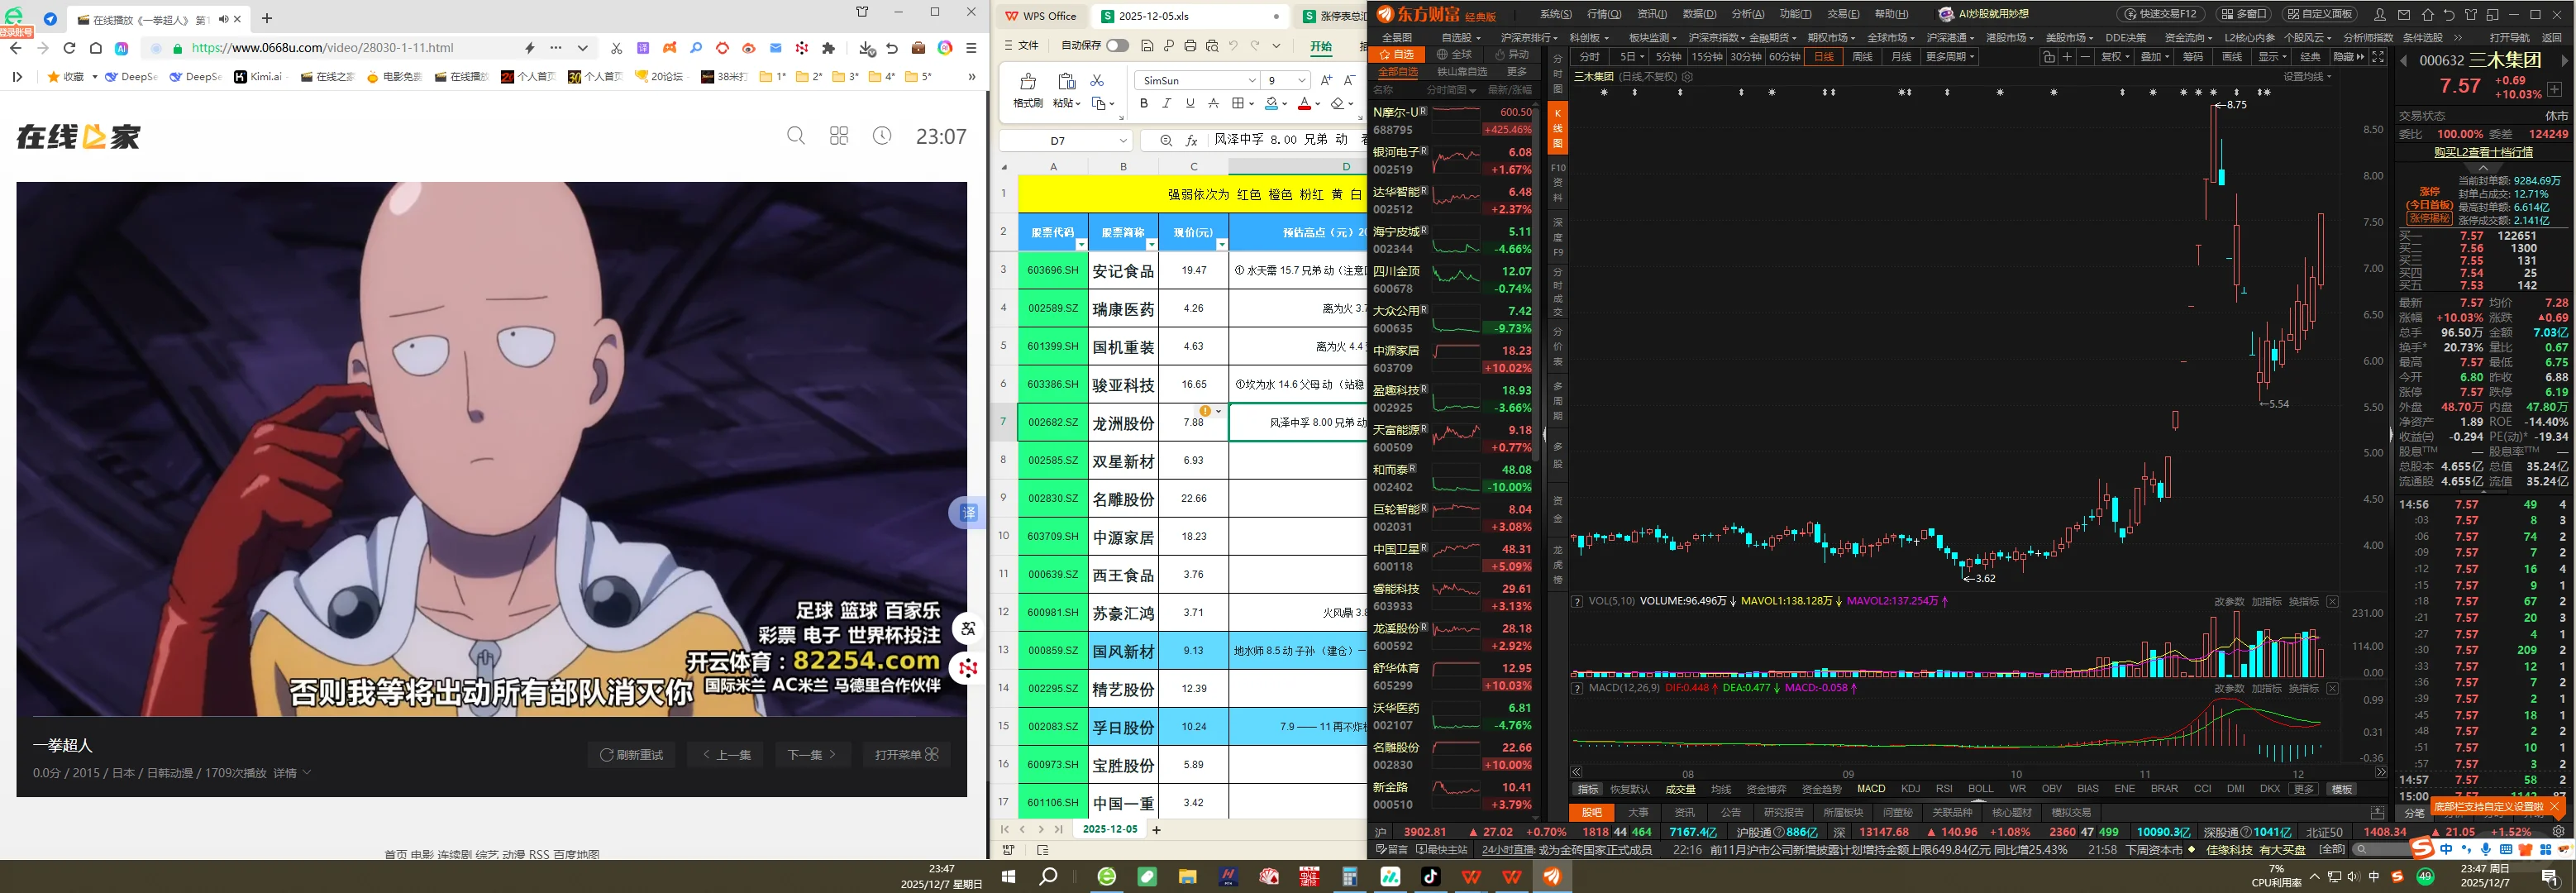
Task: Click the fx insert function icon
Action: [1192, 141]
